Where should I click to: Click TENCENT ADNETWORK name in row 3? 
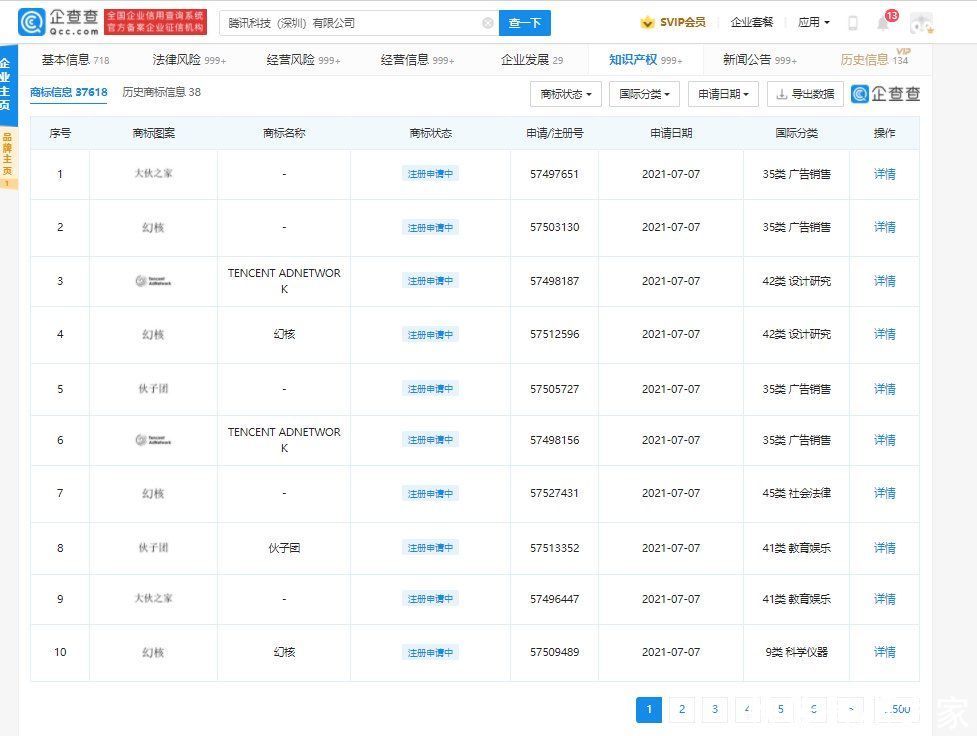point(284,281)
